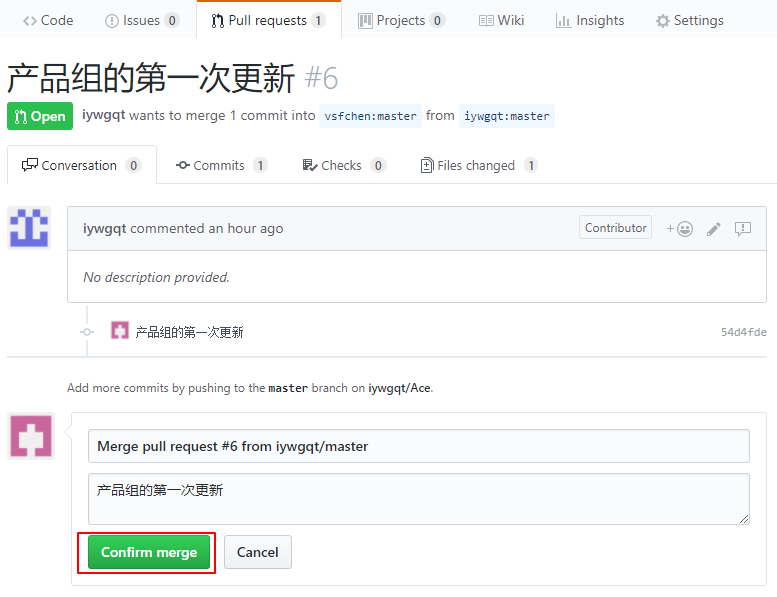Go to the Wiki tab
This screenshot has width=777, height=597.
point(501,20)
